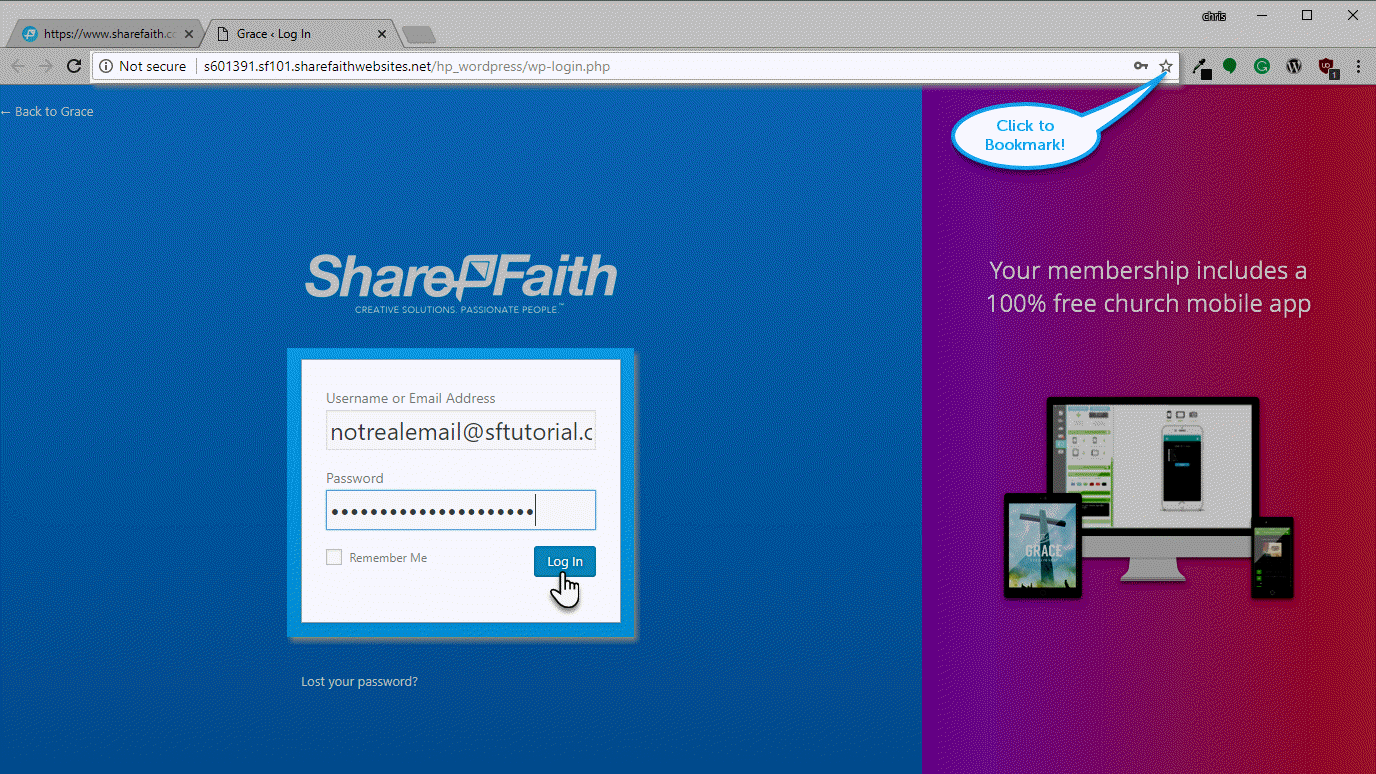Reload the page with the refresh button

[x=73, y=66]
